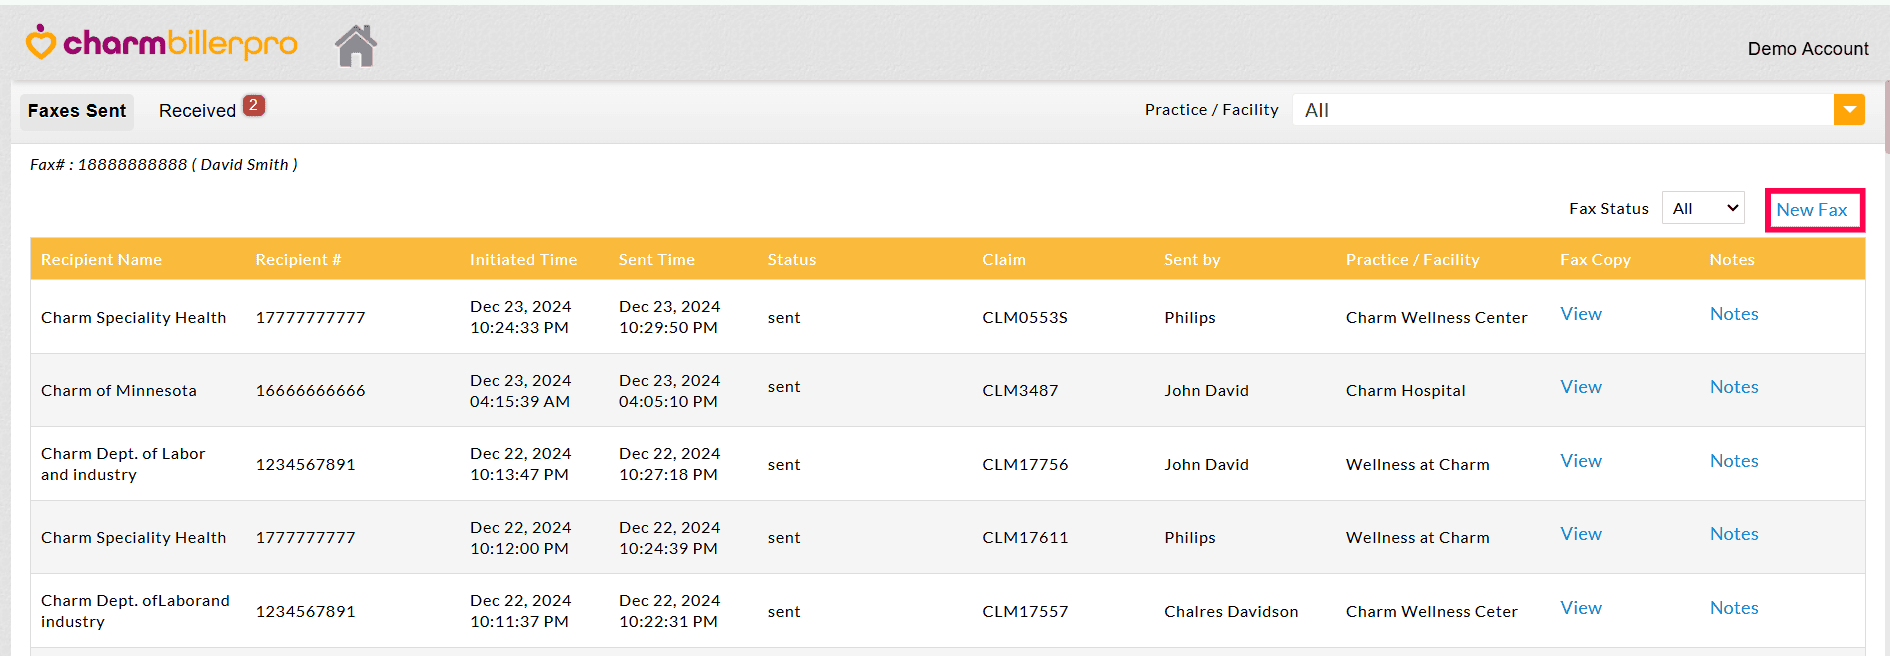Image resolution: width=1890 pixels, height=656 pixels.
Task: Switch to the Faxes Sent tab
Action: click(77, 111)
